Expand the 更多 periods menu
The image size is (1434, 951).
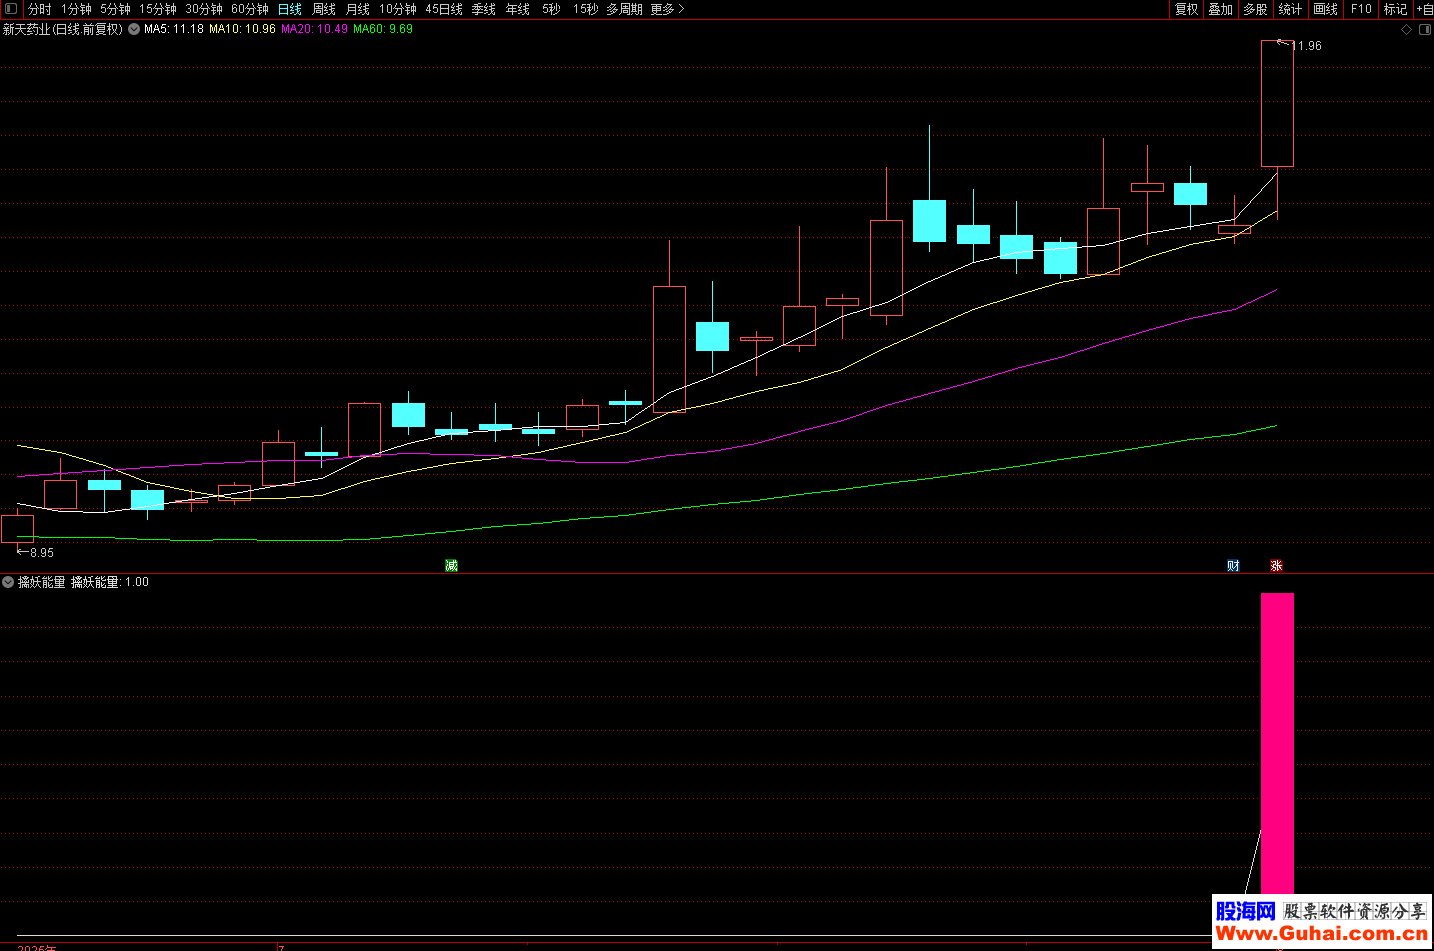[x=667, y=9]
